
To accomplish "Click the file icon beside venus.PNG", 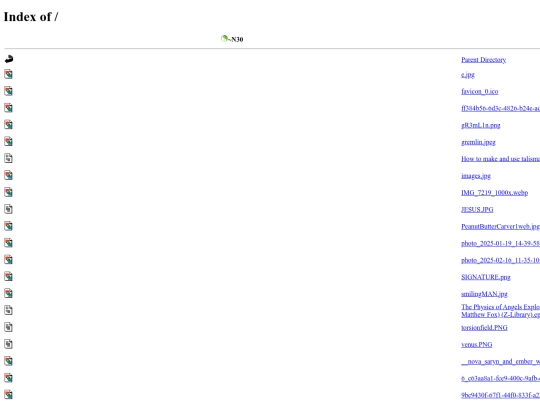I will (9, 344).
